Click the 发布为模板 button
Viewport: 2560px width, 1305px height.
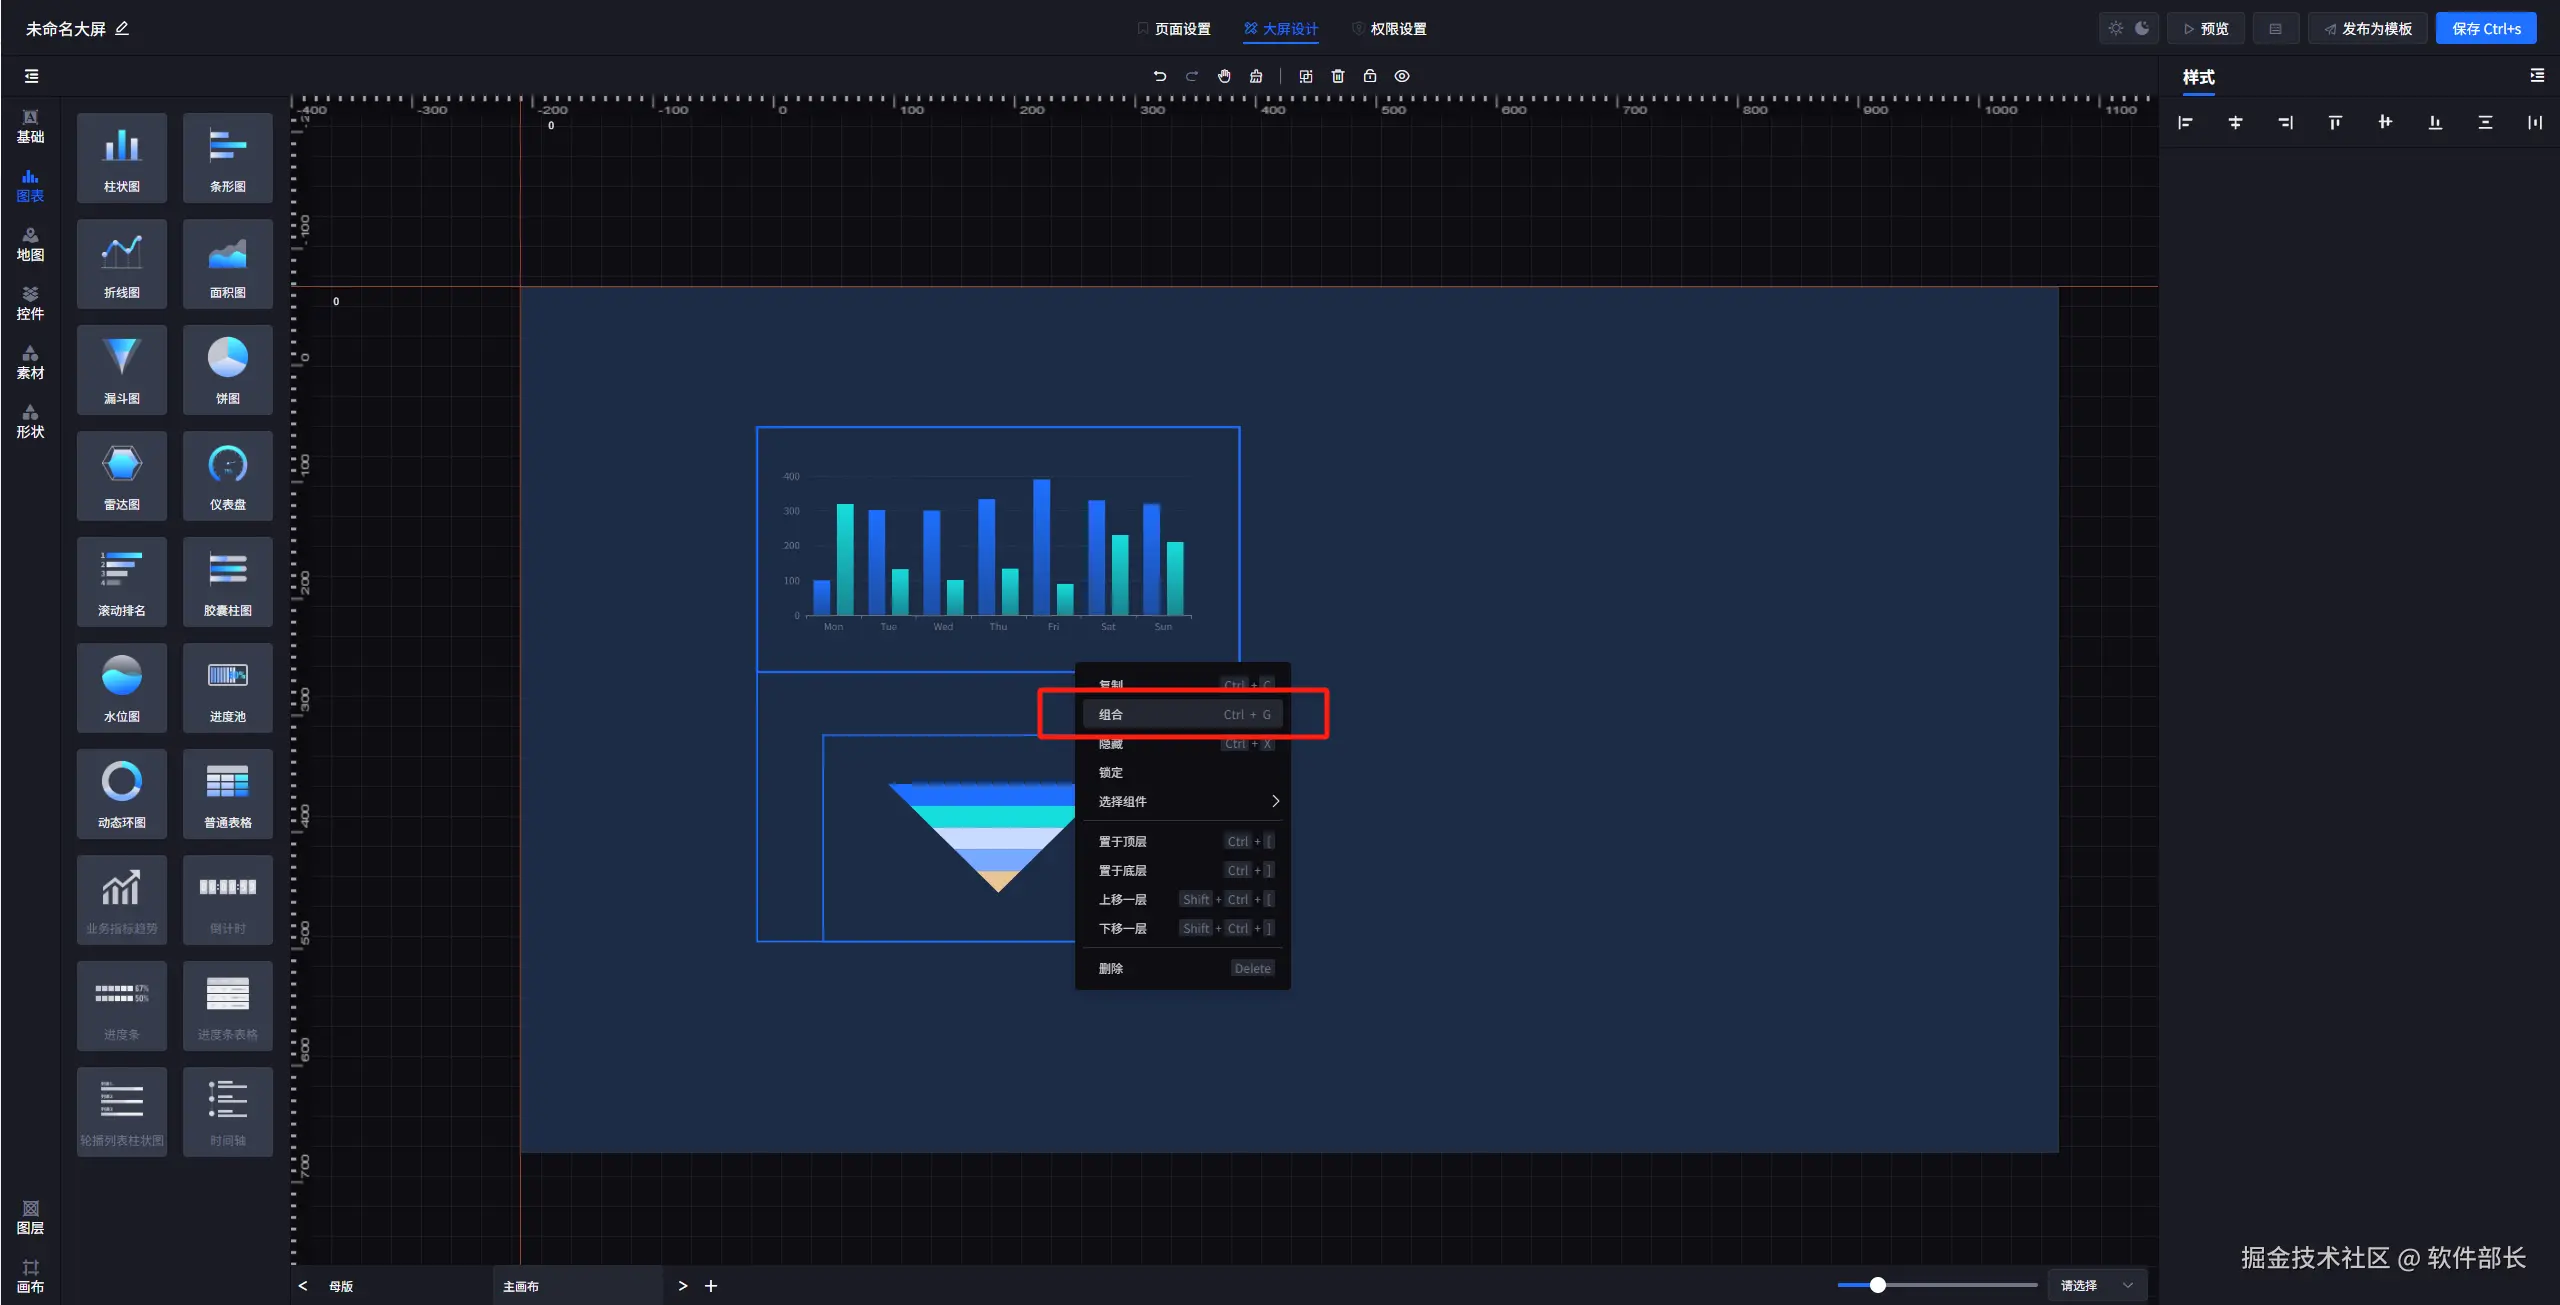click(x=2367, y=29)
